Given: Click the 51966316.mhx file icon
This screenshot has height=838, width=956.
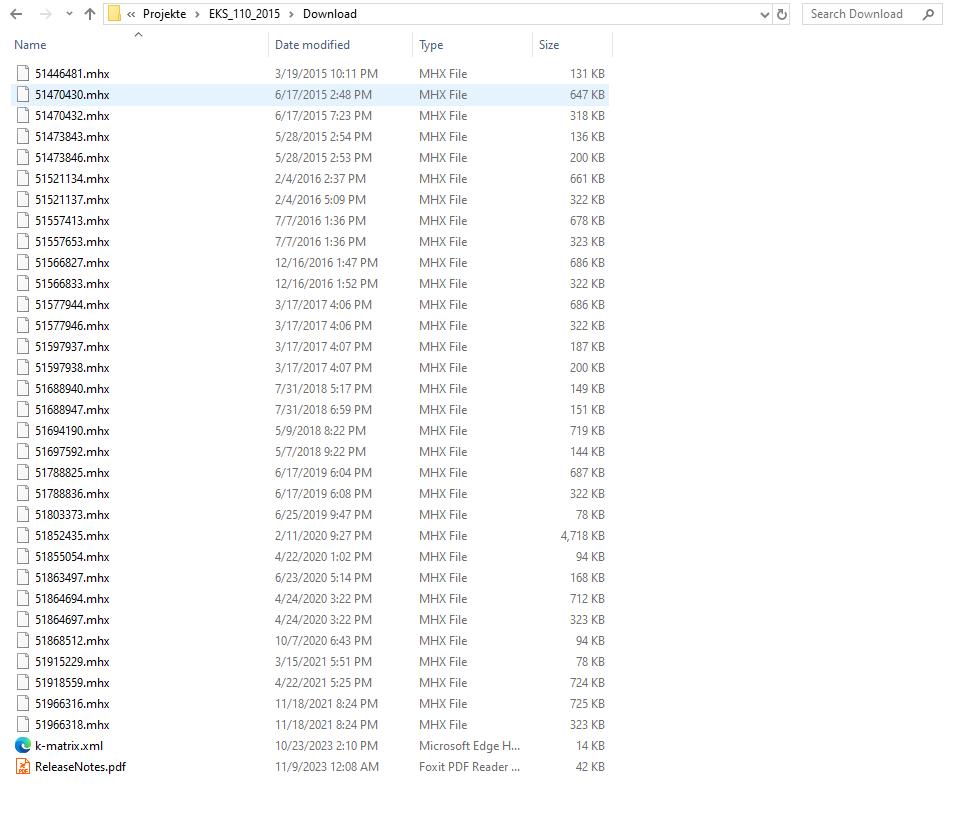Looking at the screenshot, I should click(23, 704).
